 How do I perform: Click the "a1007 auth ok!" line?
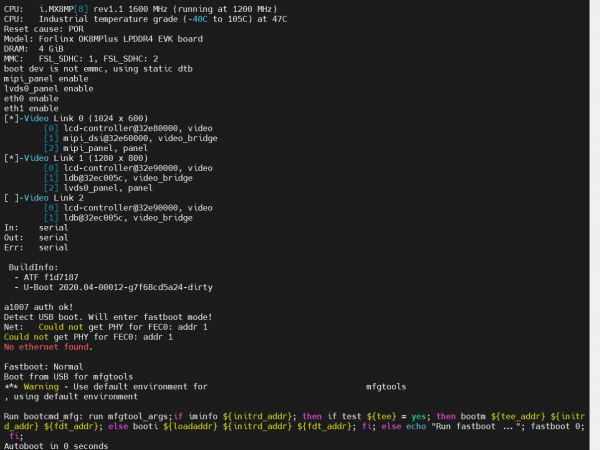point(40,307)
